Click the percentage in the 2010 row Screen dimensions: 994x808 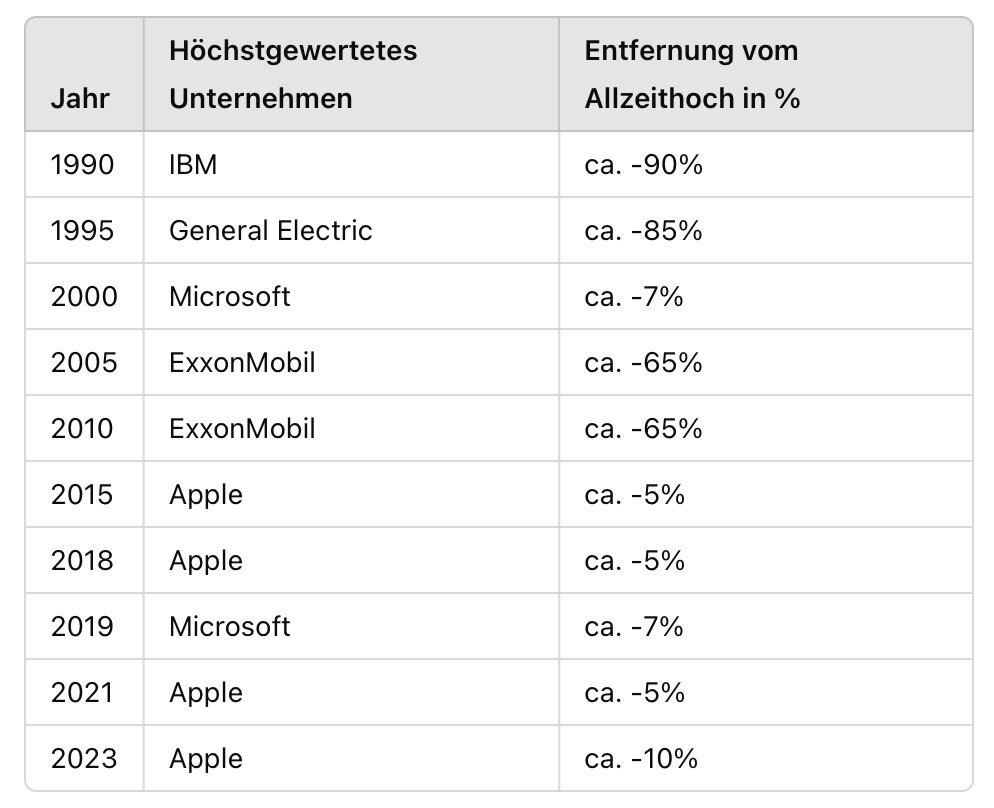point(643,428)
